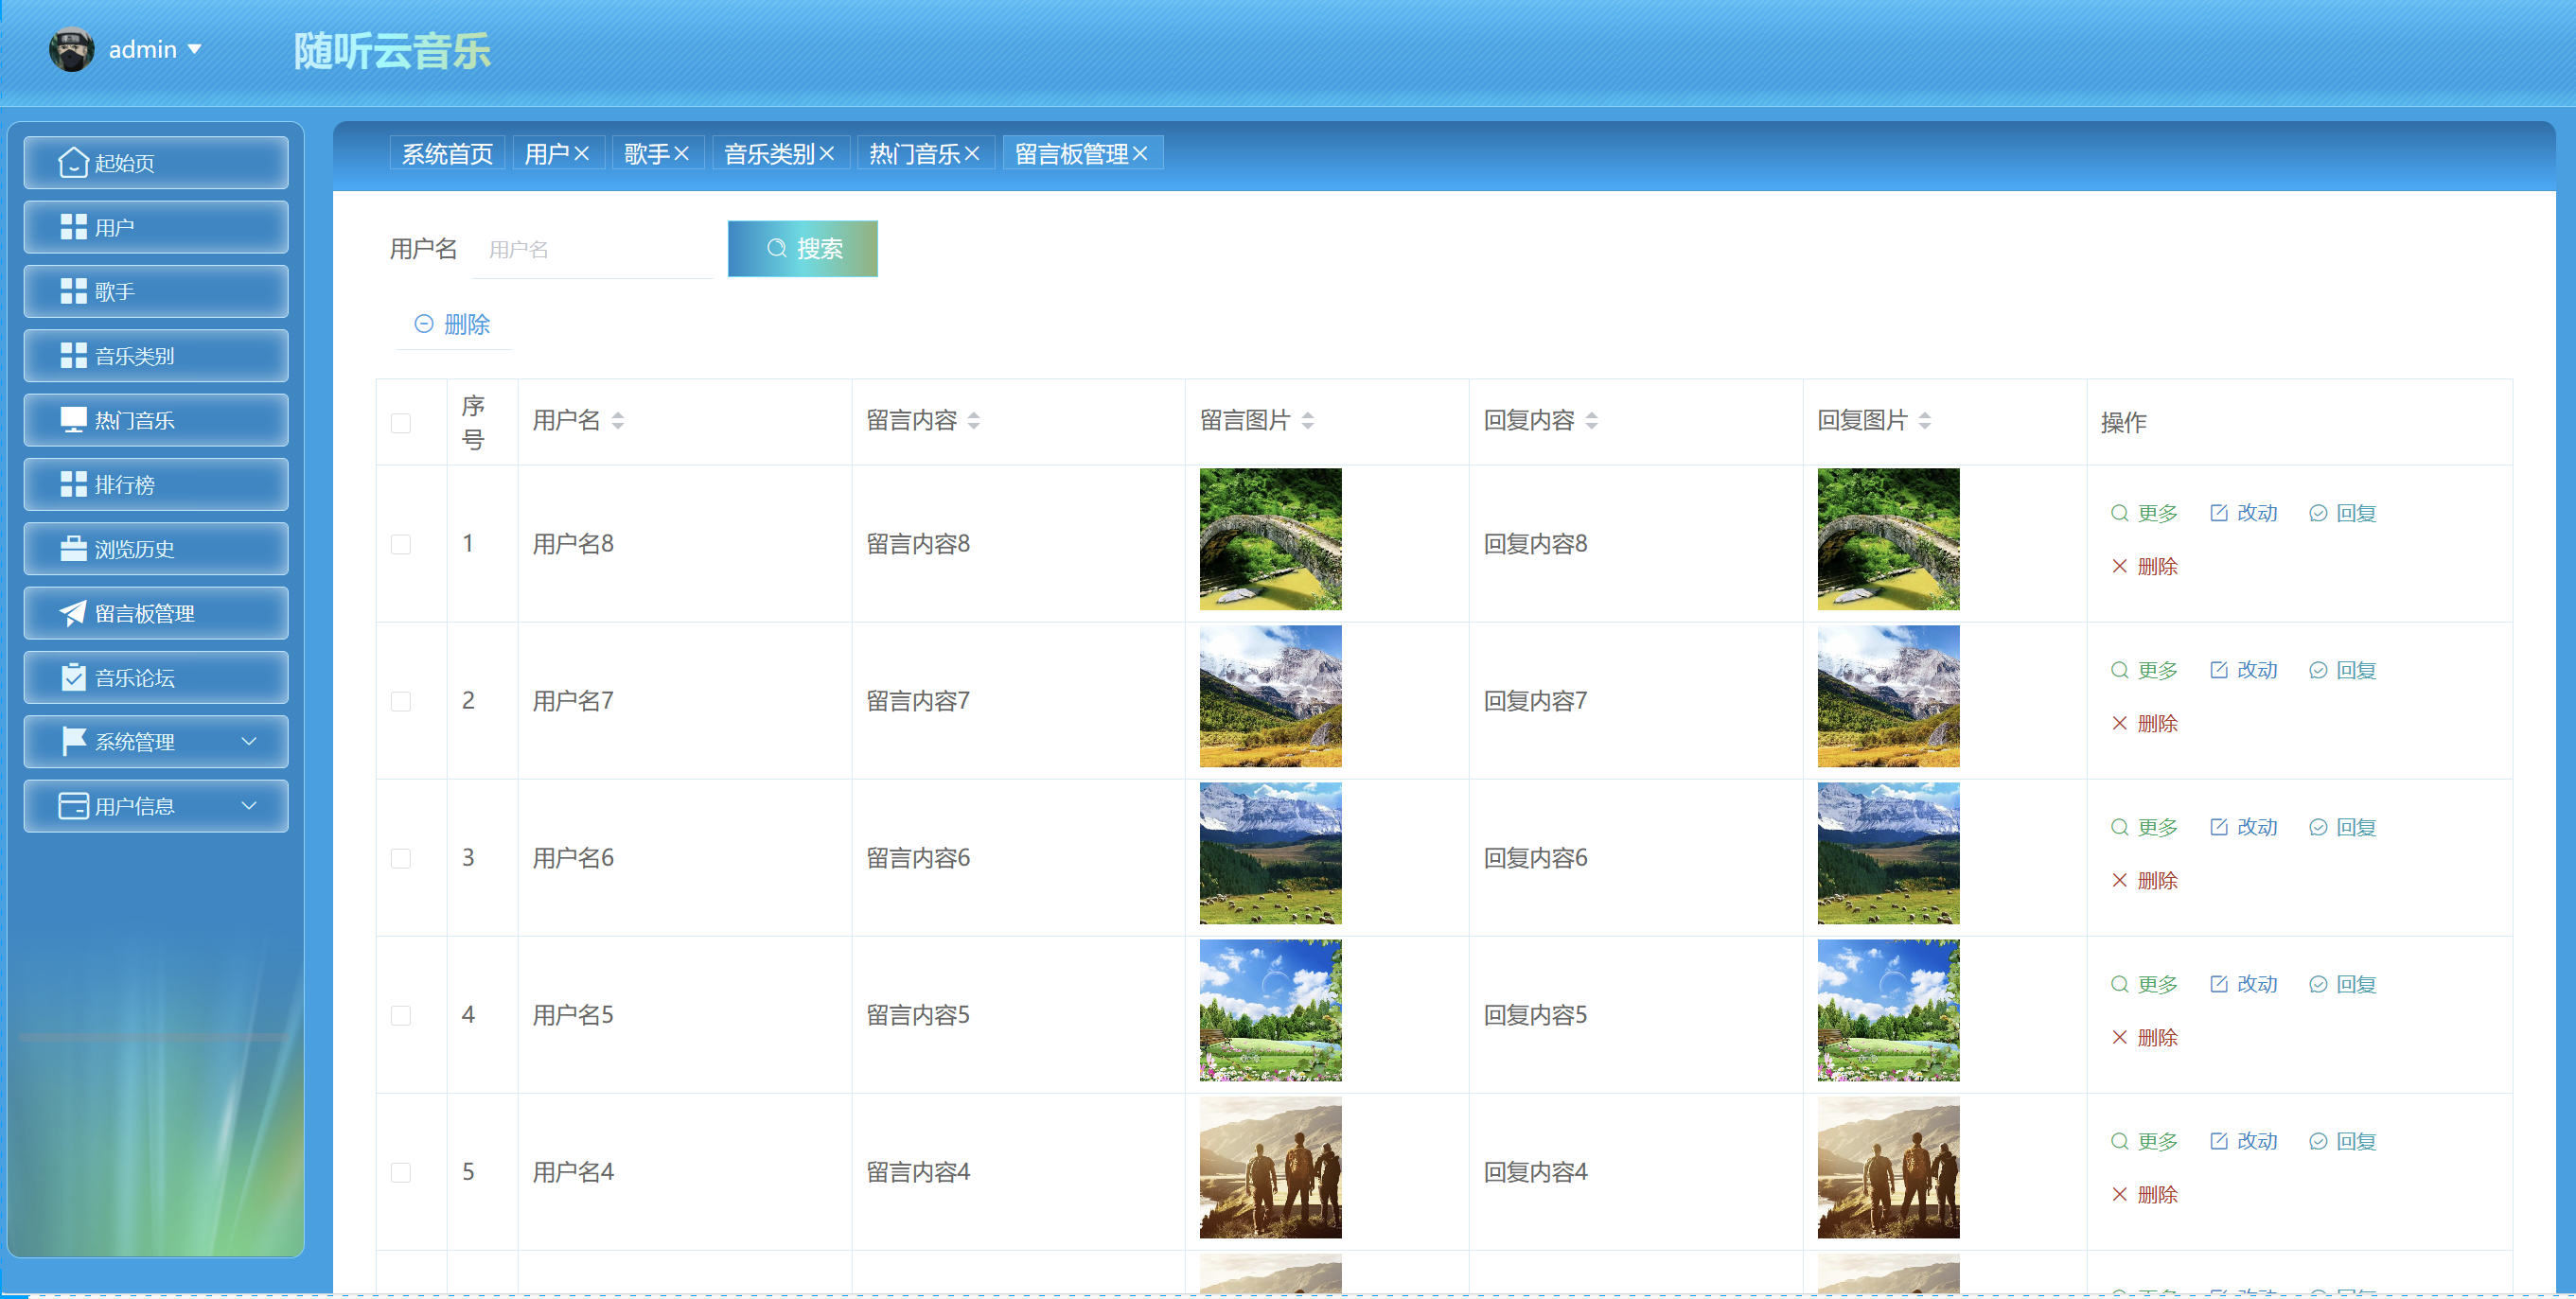Select the 留言板管理 message board icon

155,613
